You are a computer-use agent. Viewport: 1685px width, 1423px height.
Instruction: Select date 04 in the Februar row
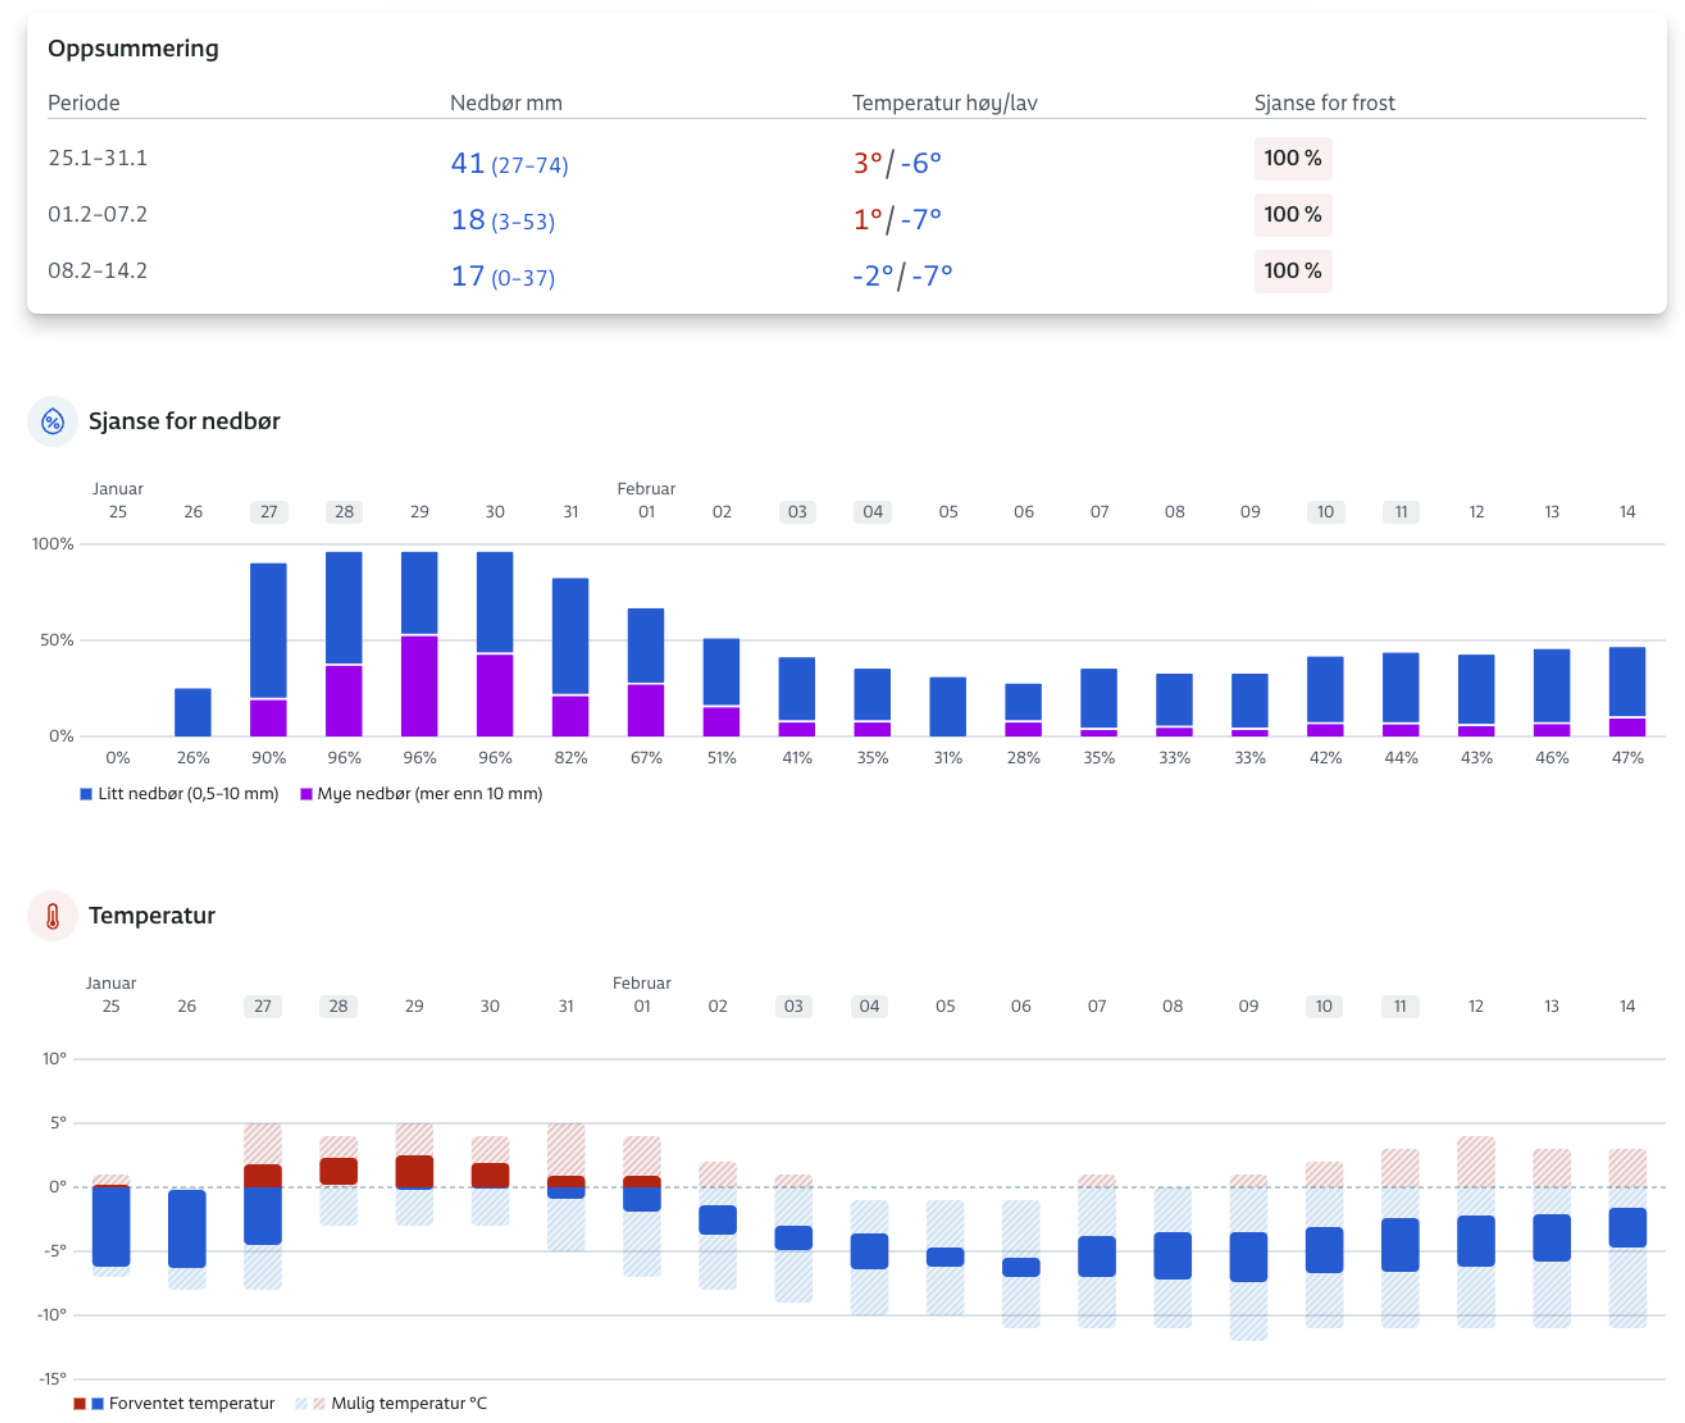point(872,511)
